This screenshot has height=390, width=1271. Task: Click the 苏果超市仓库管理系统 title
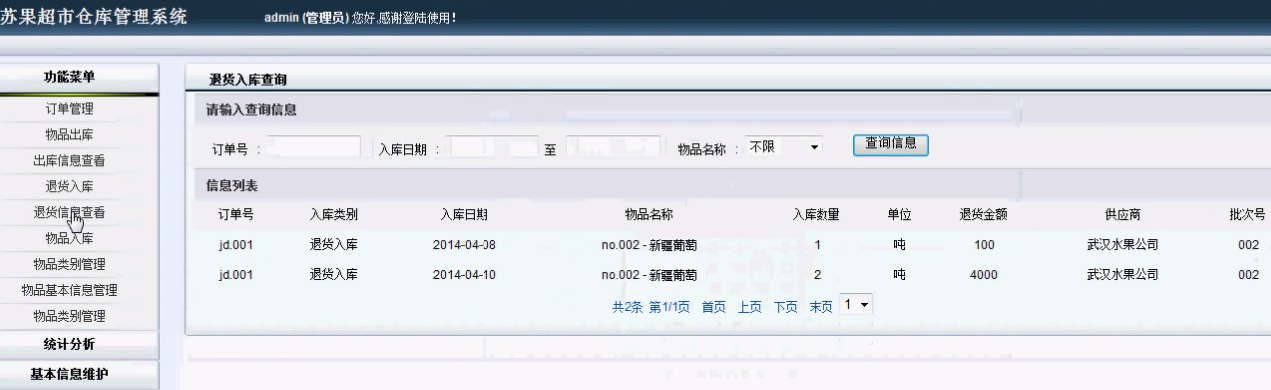click(93, 18)
